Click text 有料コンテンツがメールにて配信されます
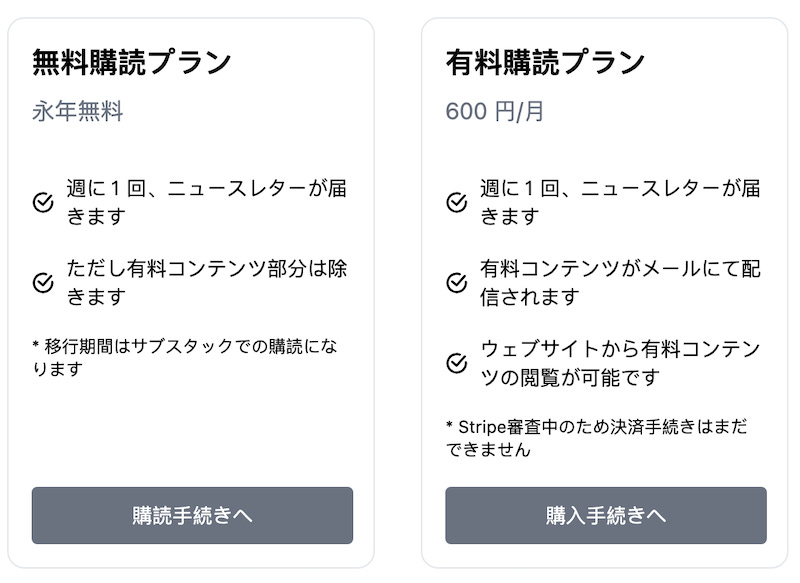800x583 pixels. coord(620,283)
